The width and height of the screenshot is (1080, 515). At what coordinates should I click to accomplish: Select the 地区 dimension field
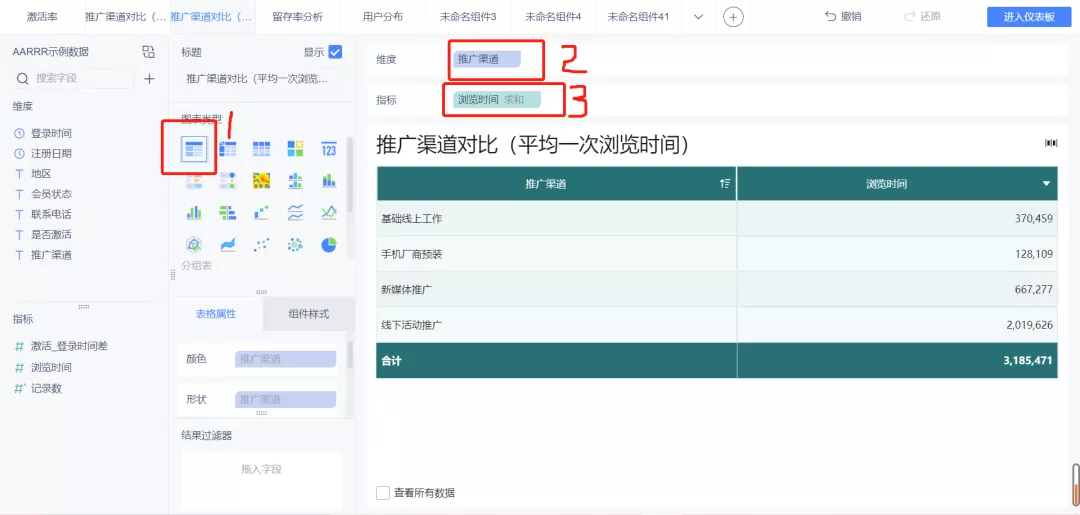[x=41, y=174]
